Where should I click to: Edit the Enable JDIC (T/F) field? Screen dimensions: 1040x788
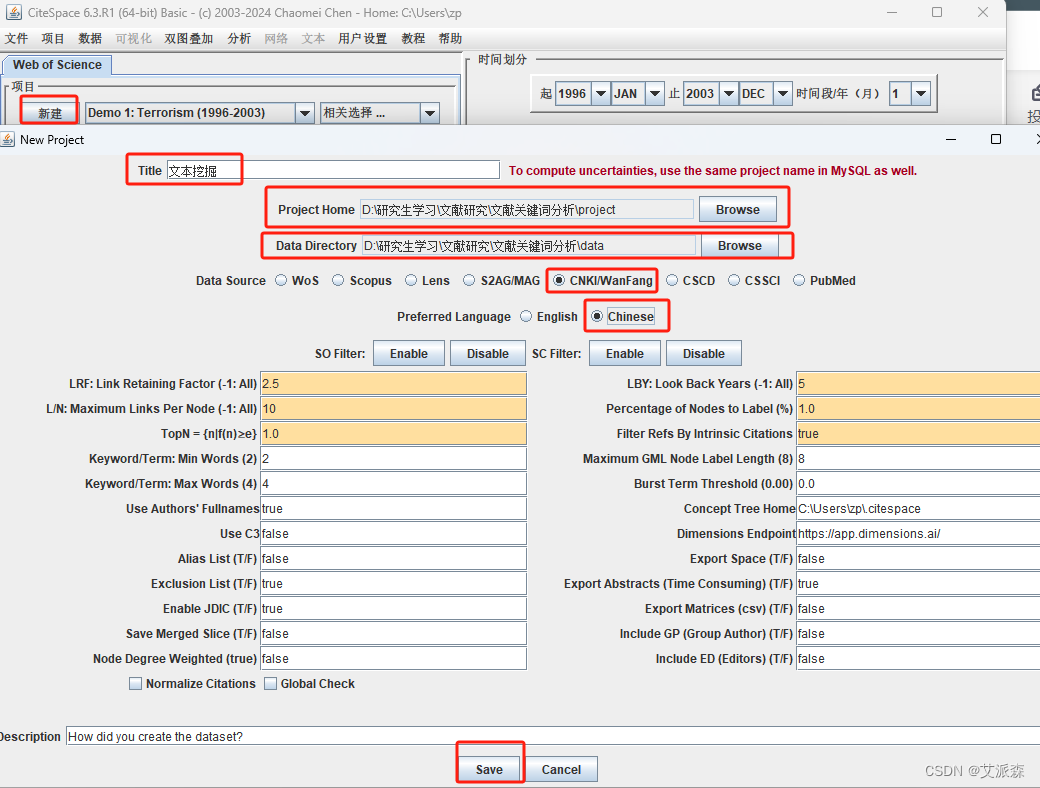coord(393,608)
